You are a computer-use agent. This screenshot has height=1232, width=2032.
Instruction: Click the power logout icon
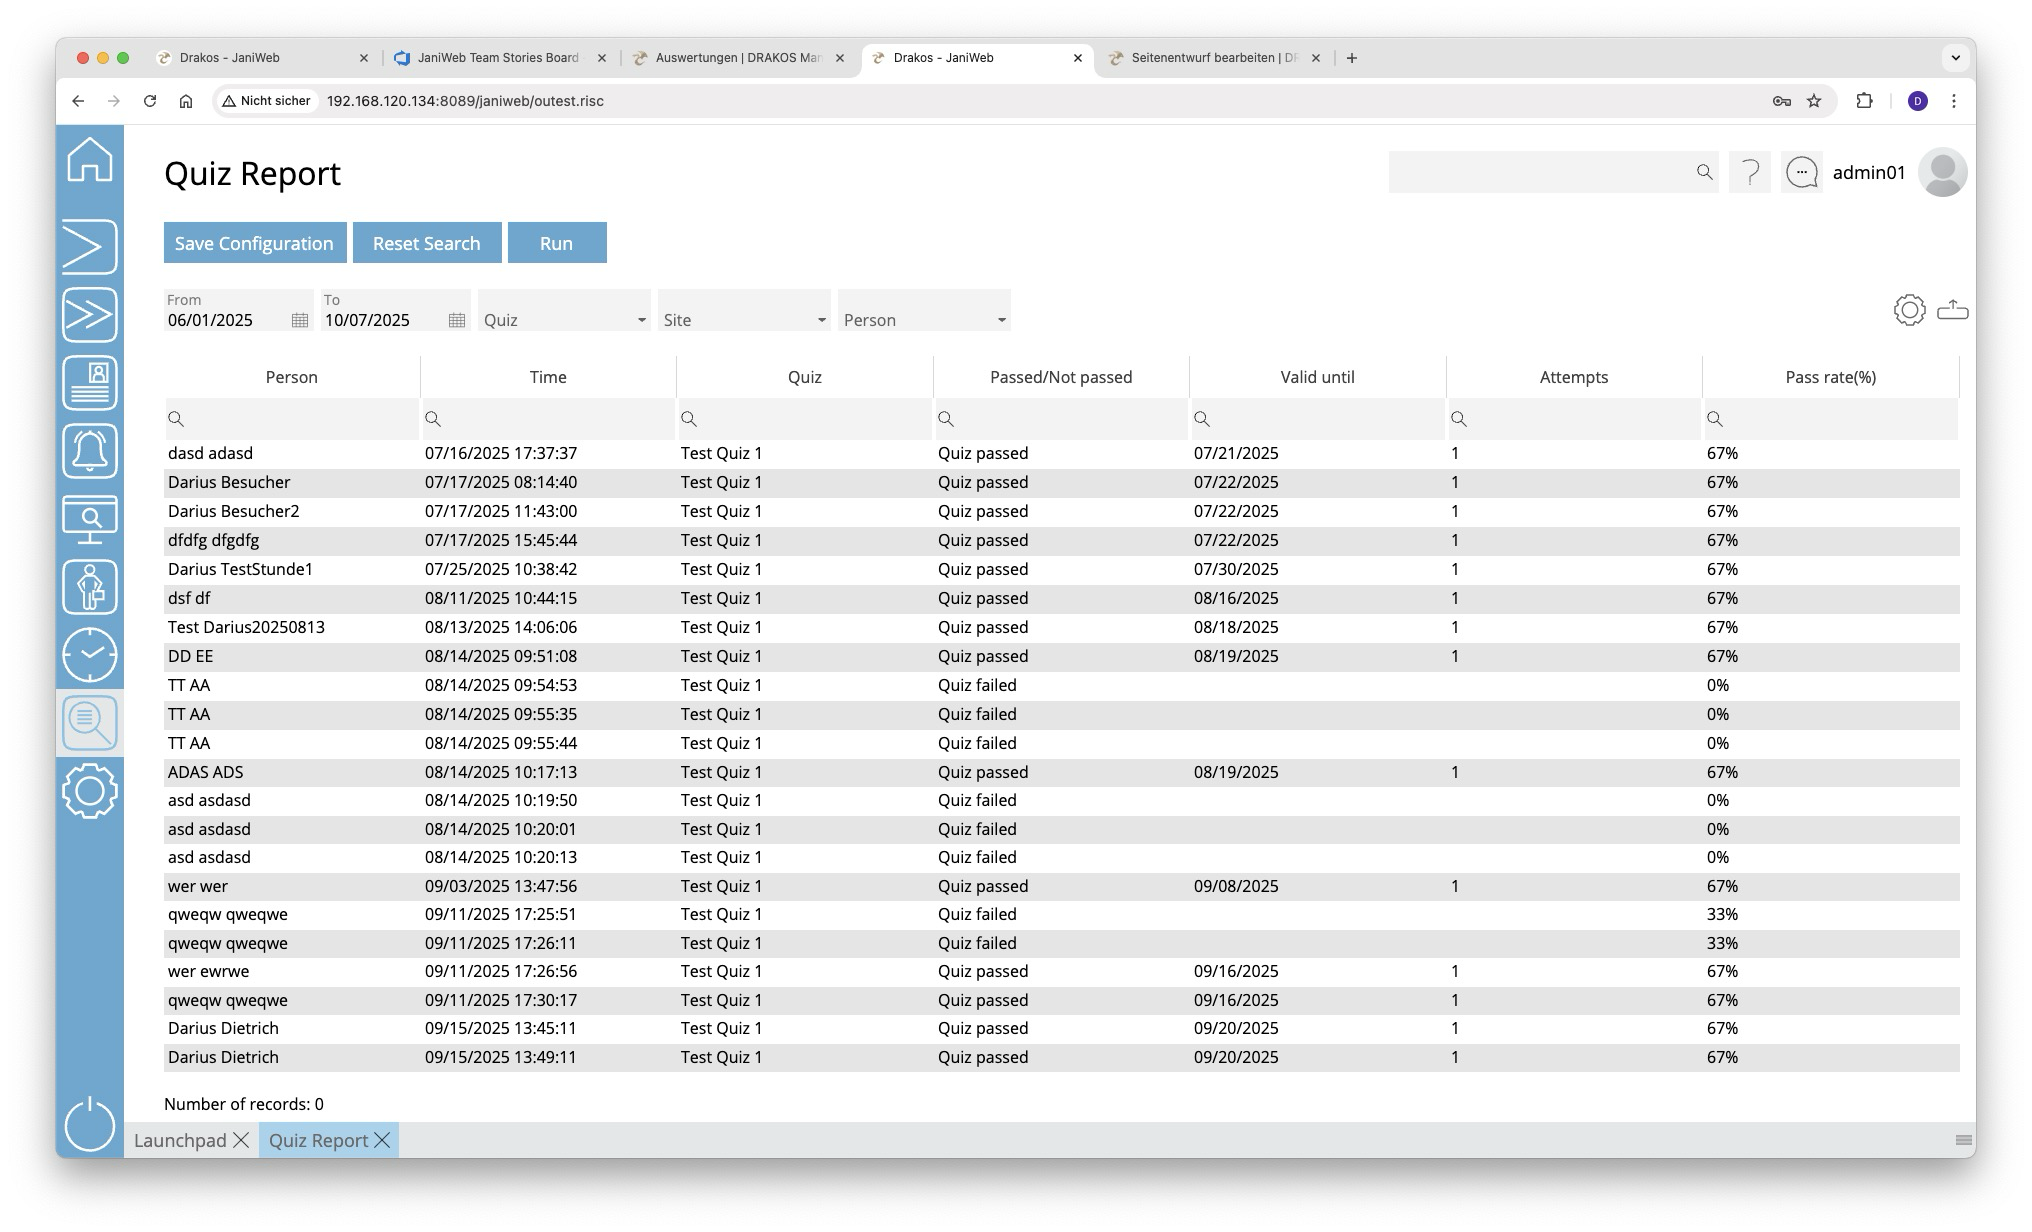[x=90, y=1123]
